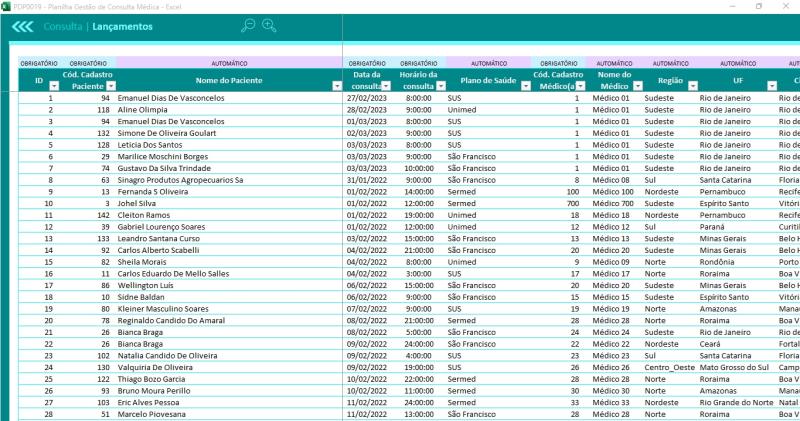Select cell Aline Olimpia
Screen dimensions: 800x421
tap(229, 110)
